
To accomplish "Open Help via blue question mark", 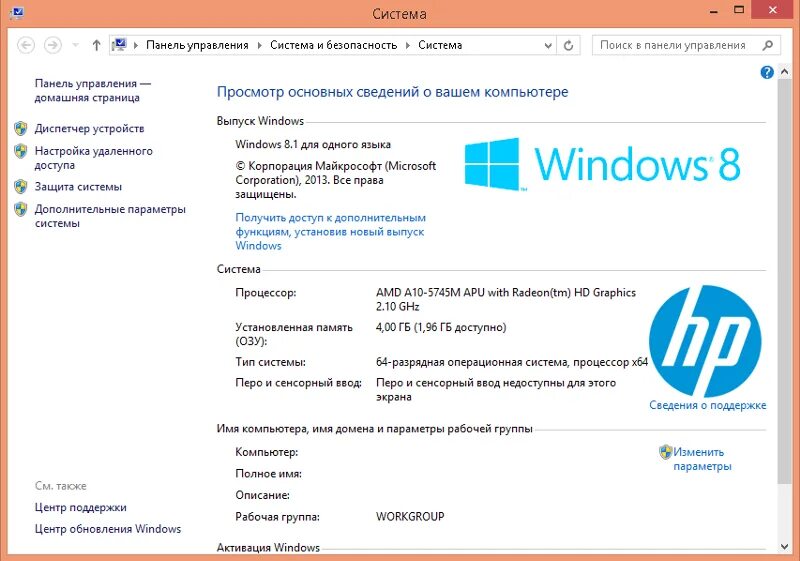I will (x=767, y=72).
